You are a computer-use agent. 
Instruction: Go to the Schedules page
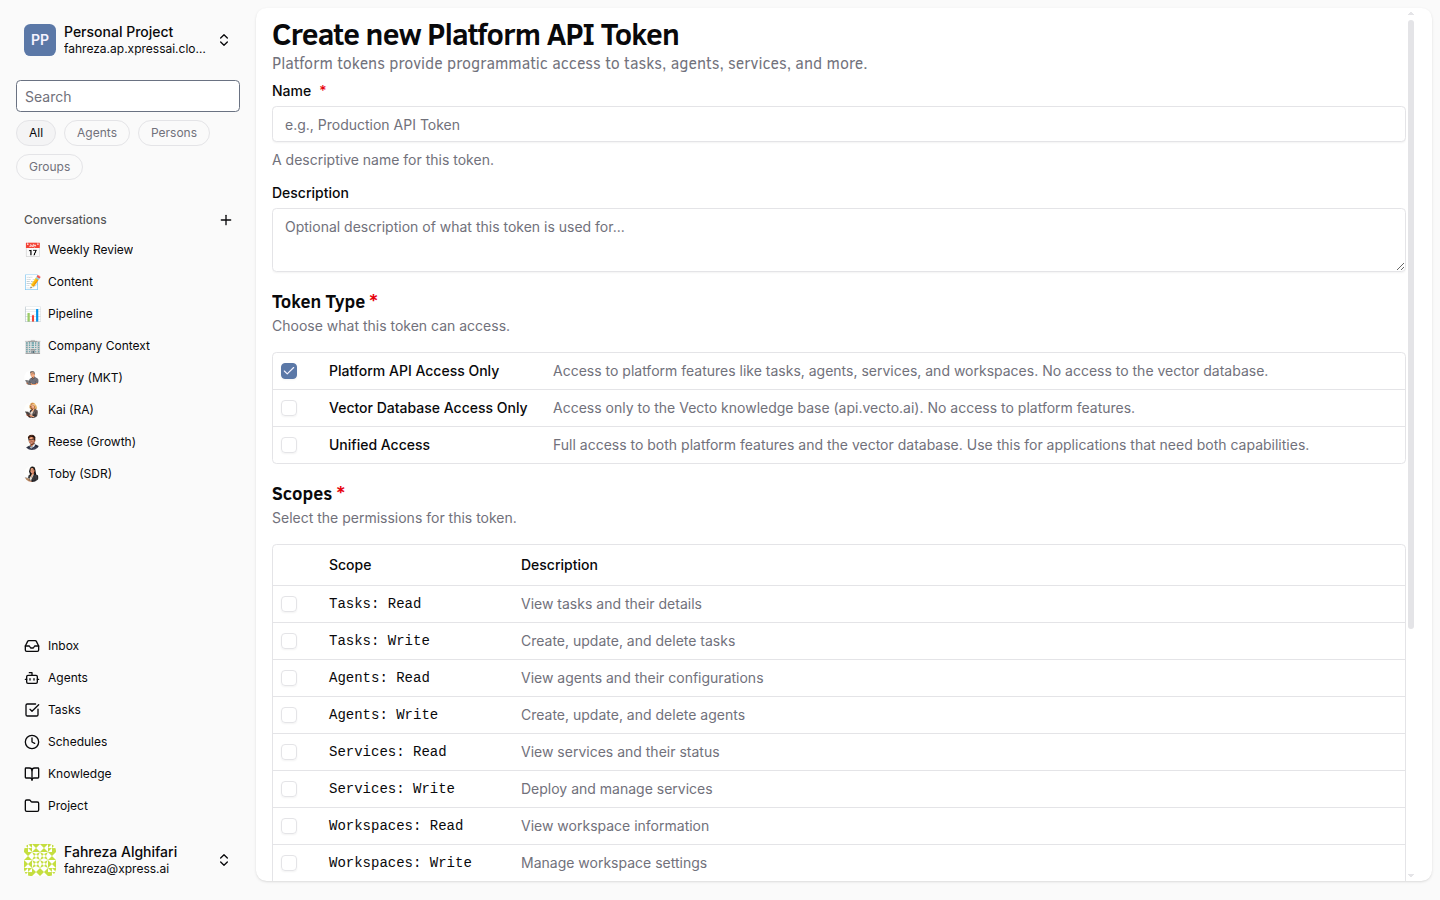(x=128, y=742)
